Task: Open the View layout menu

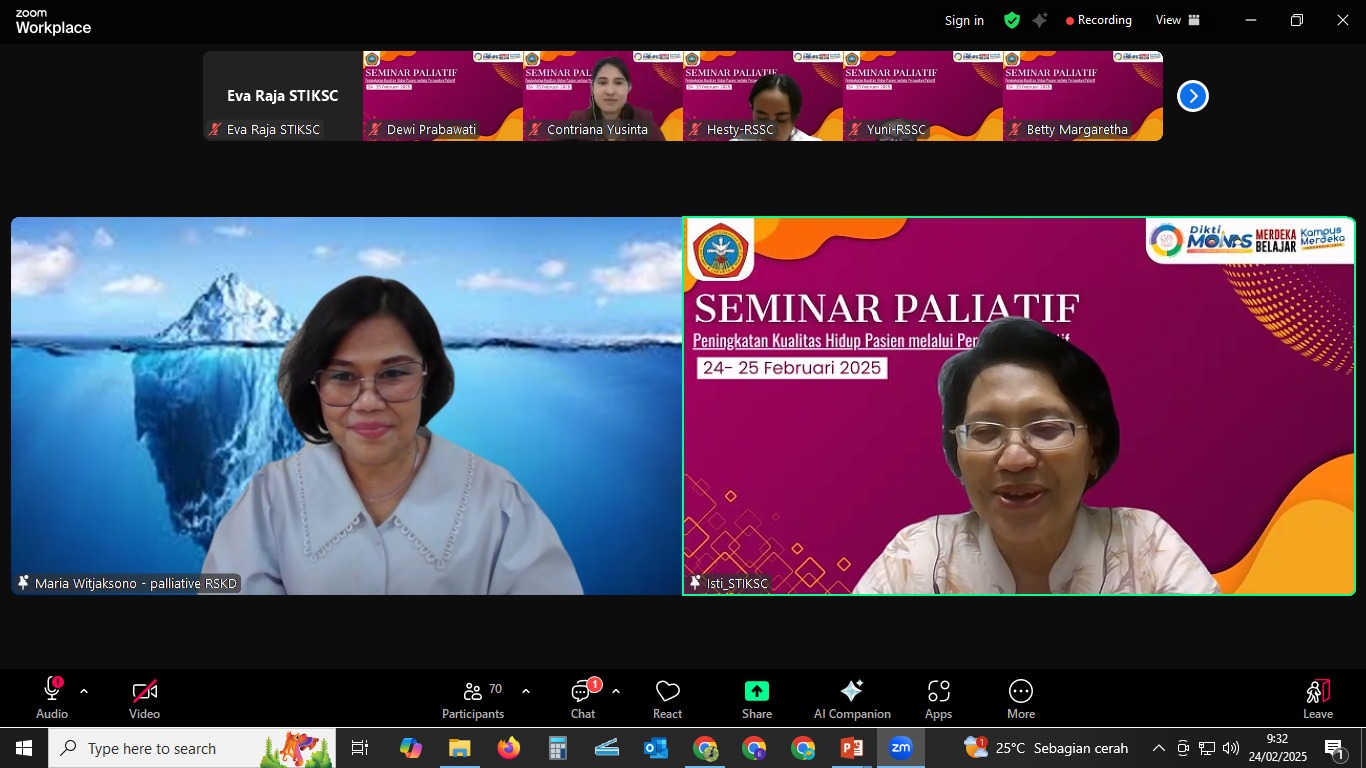Action: 1177,20
